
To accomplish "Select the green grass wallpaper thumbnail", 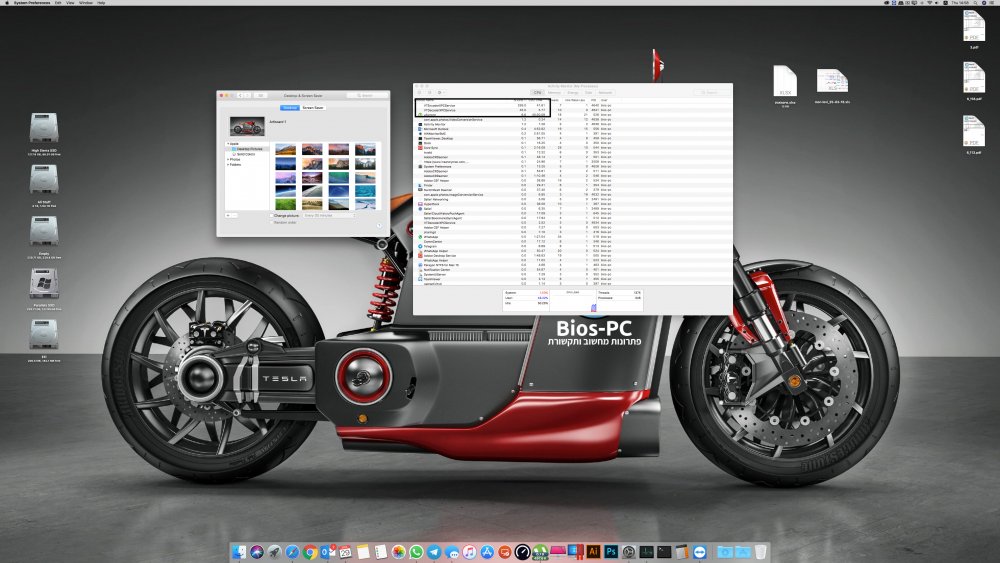I will click(286, 204).
